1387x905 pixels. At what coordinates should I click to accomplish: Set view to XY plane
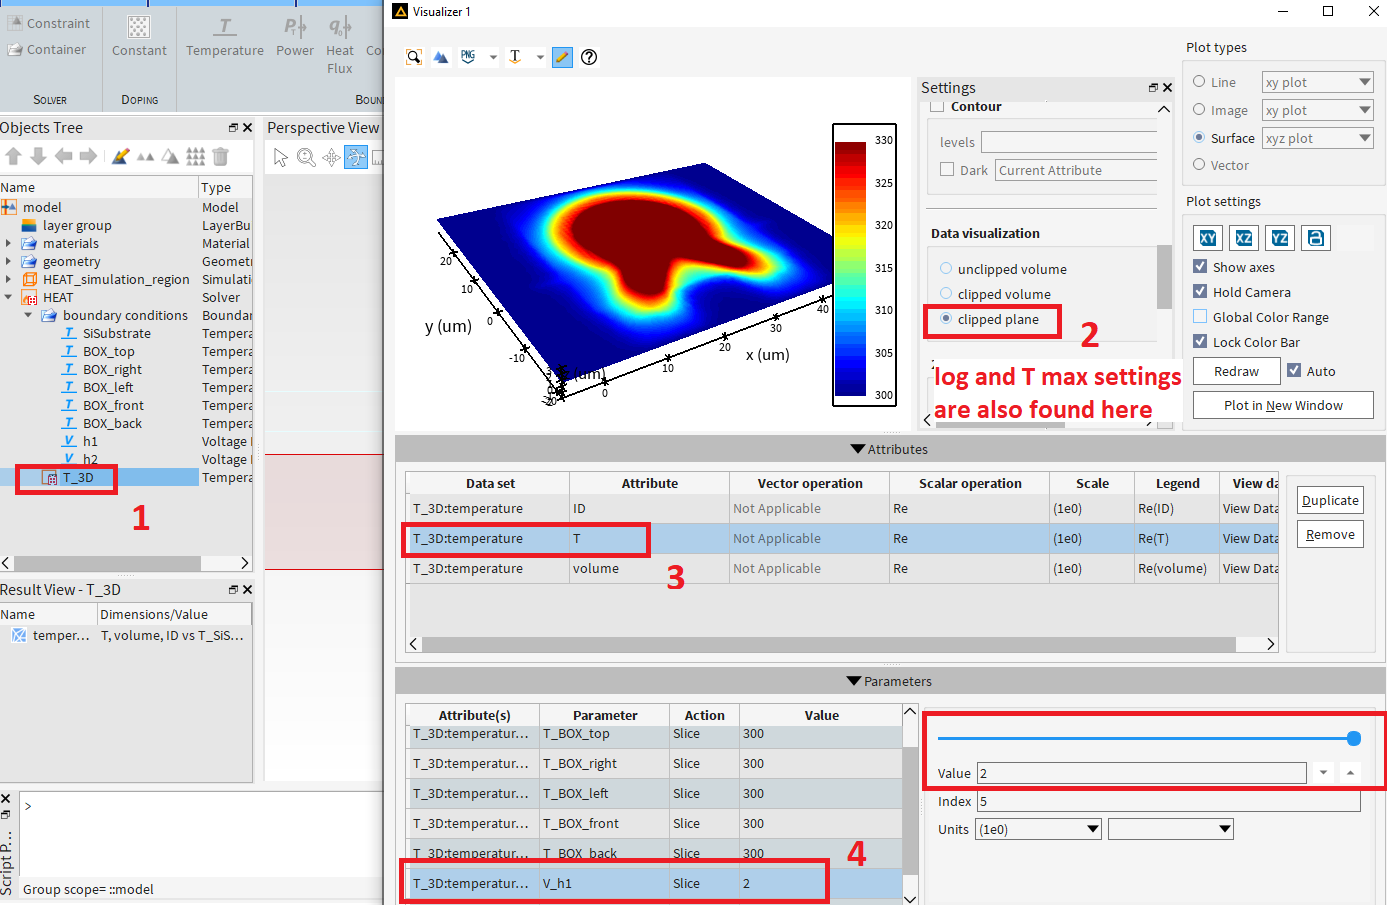point(1208,238)
